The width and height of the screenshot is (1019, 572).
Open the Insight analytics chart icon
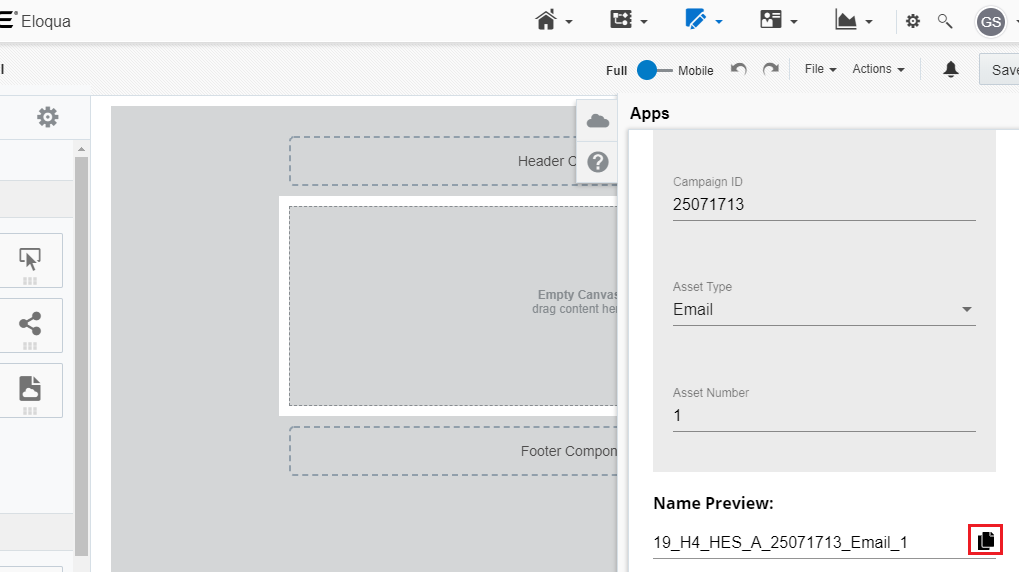pyautogui.click(x=845, y=21)
